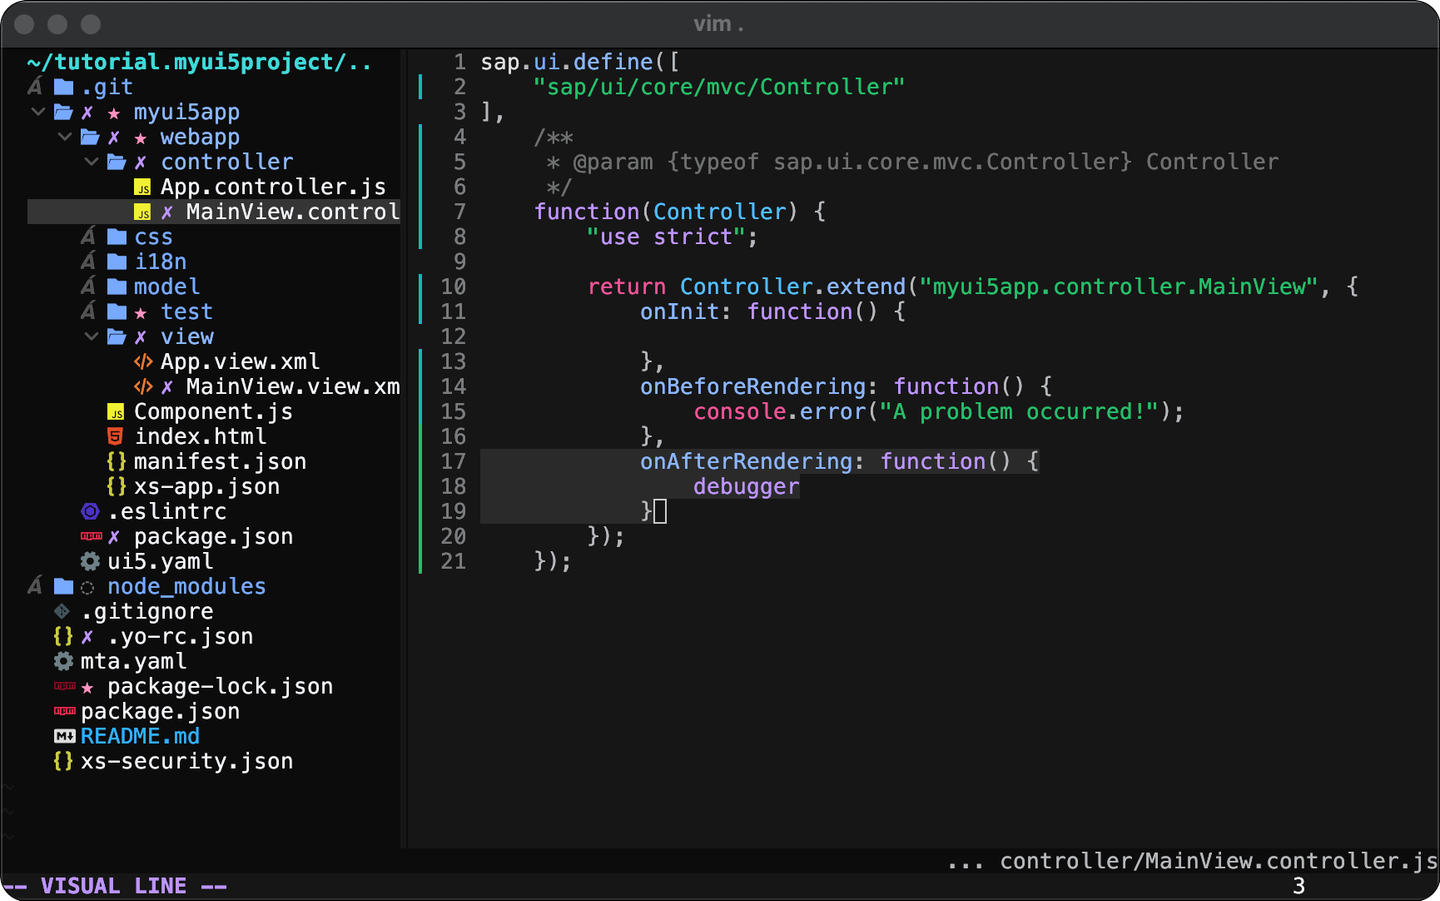Click the css folder icon
Viewport: 1440px width, 901px height.
117,237
